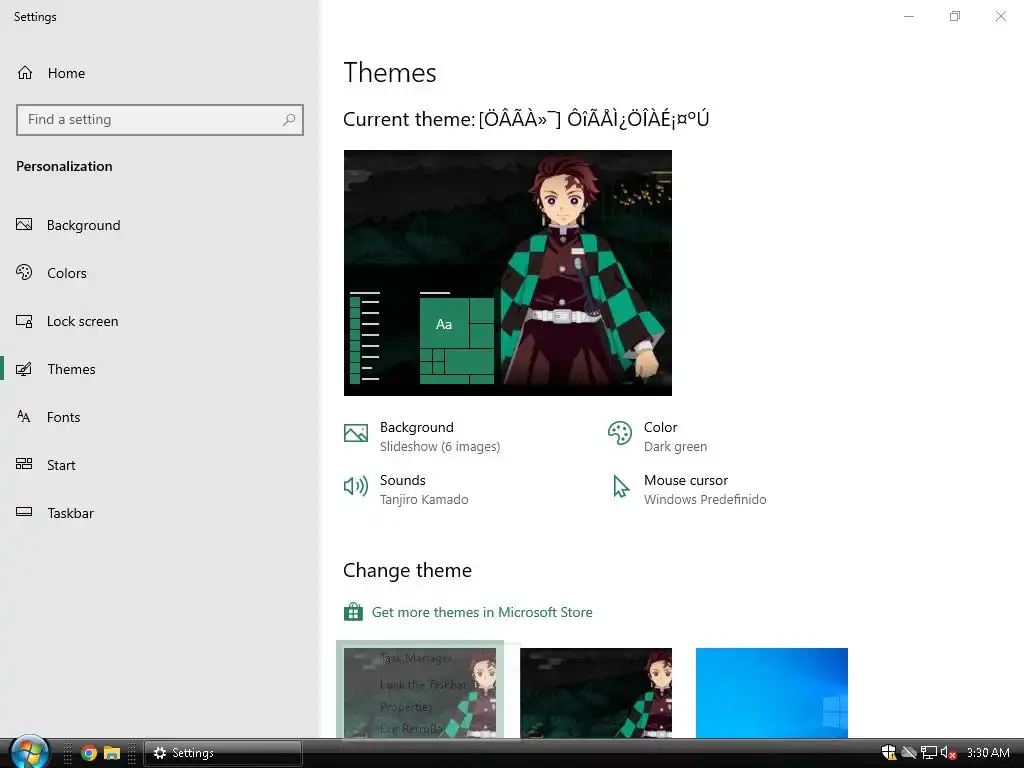
Task: Click the Color palette icon under theme preview
Action: [x=620, y=433]
